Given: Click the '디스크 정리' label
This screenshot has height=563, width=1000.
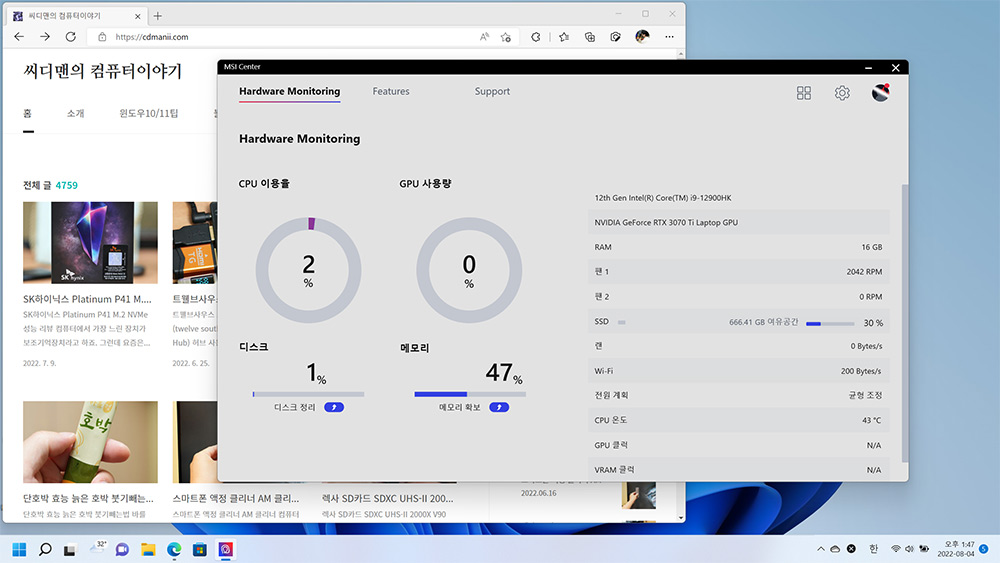Looking at the screenshot, I should tap(295, 407).
